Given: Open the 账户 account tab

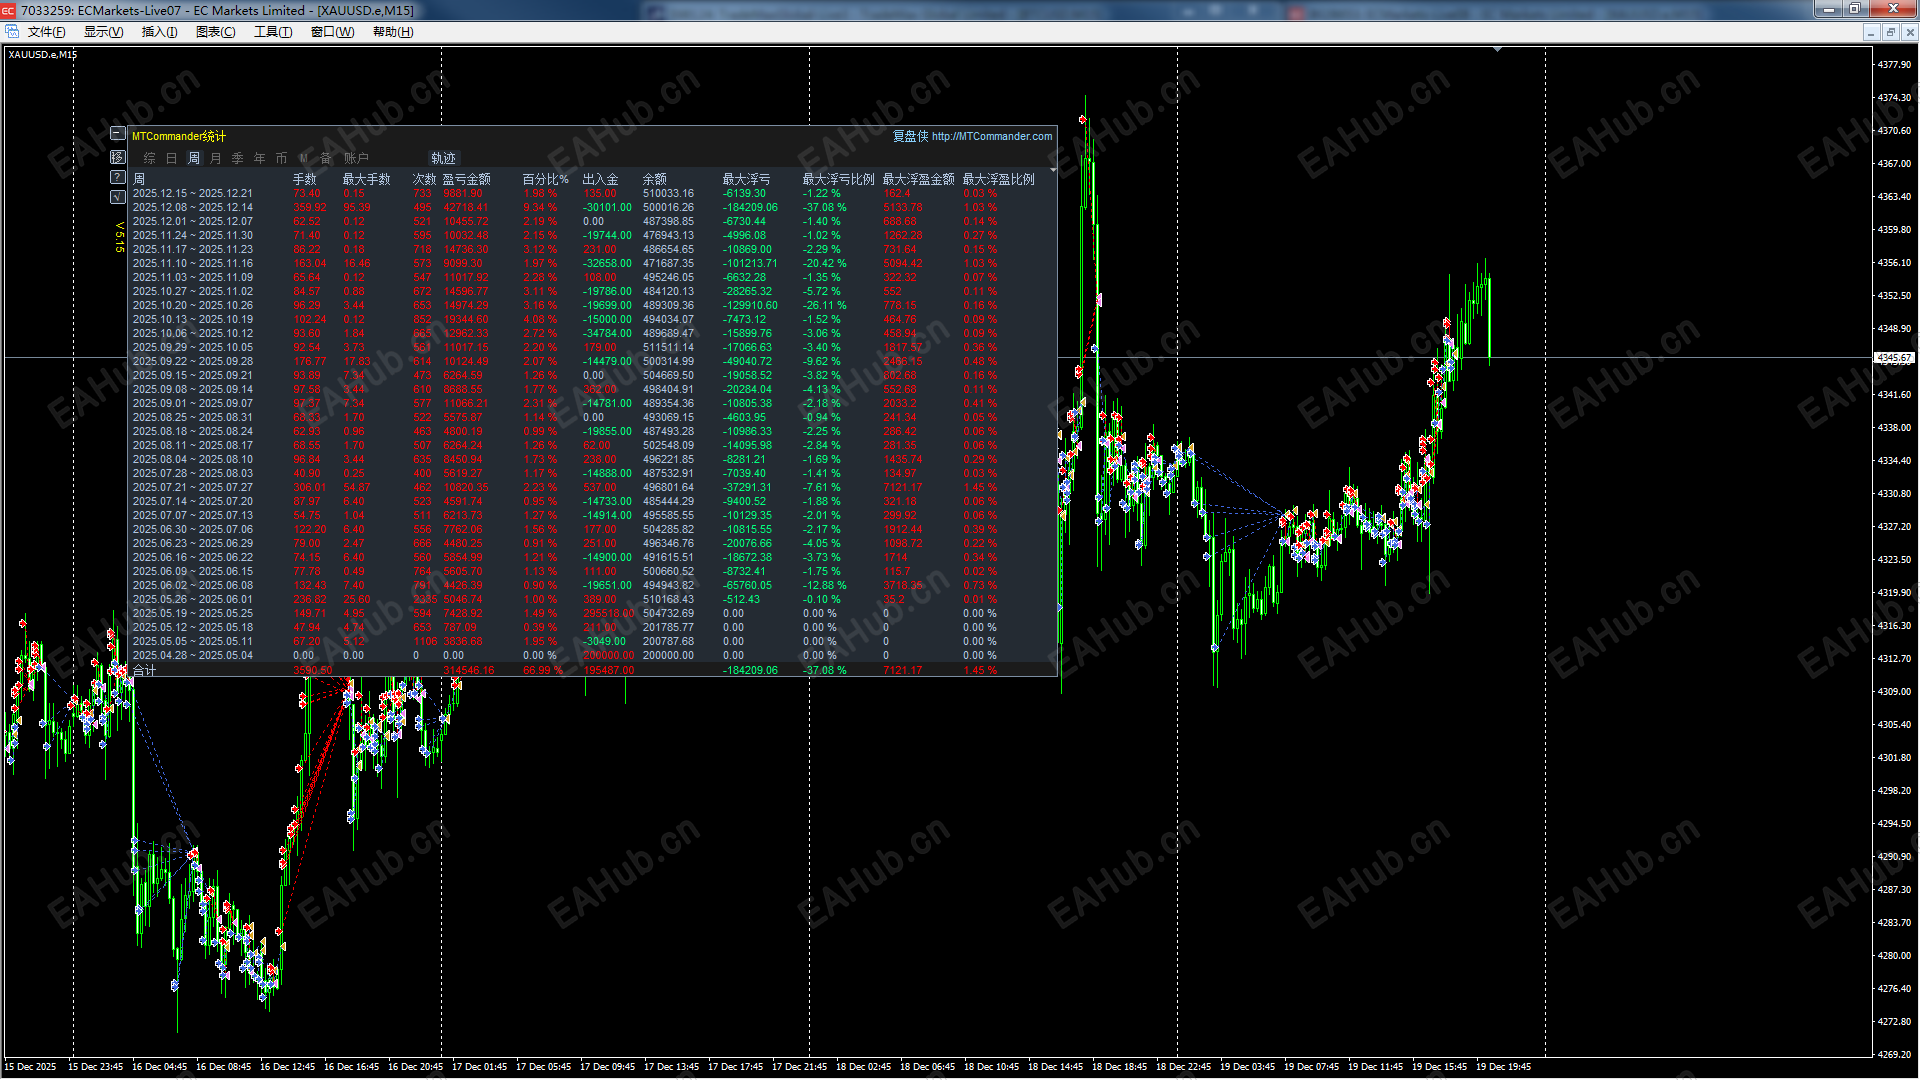Looking at the screenshot, I should tap(356, 158).
